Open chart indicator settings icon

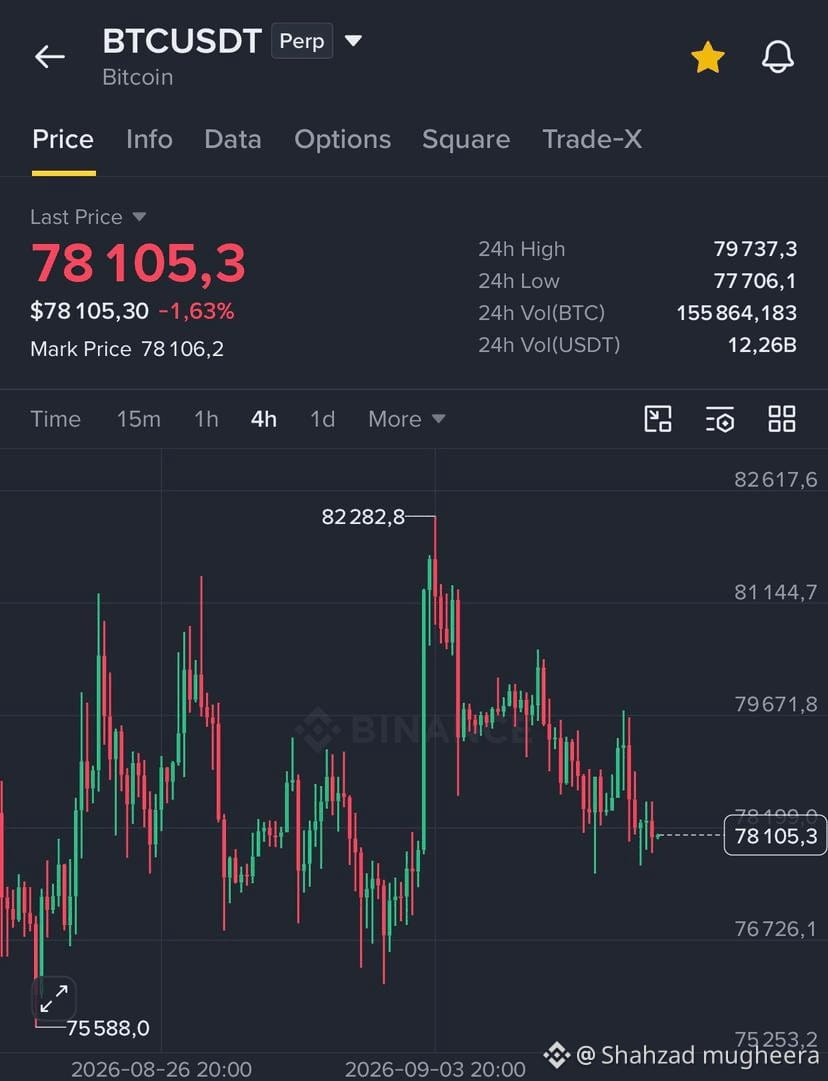(x=720, y=419)
